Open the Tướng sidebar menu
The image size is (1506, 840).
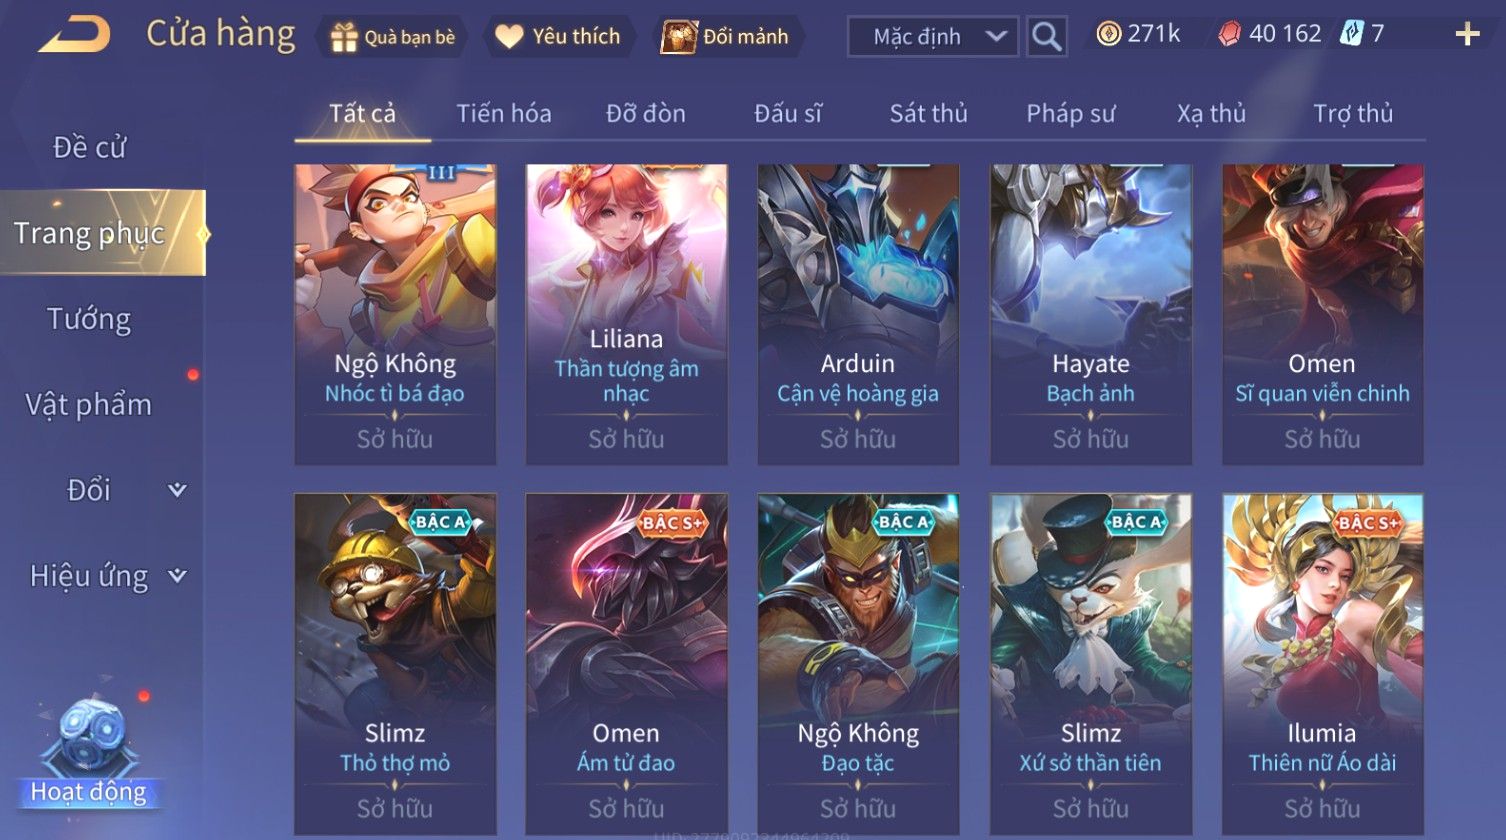89,319
